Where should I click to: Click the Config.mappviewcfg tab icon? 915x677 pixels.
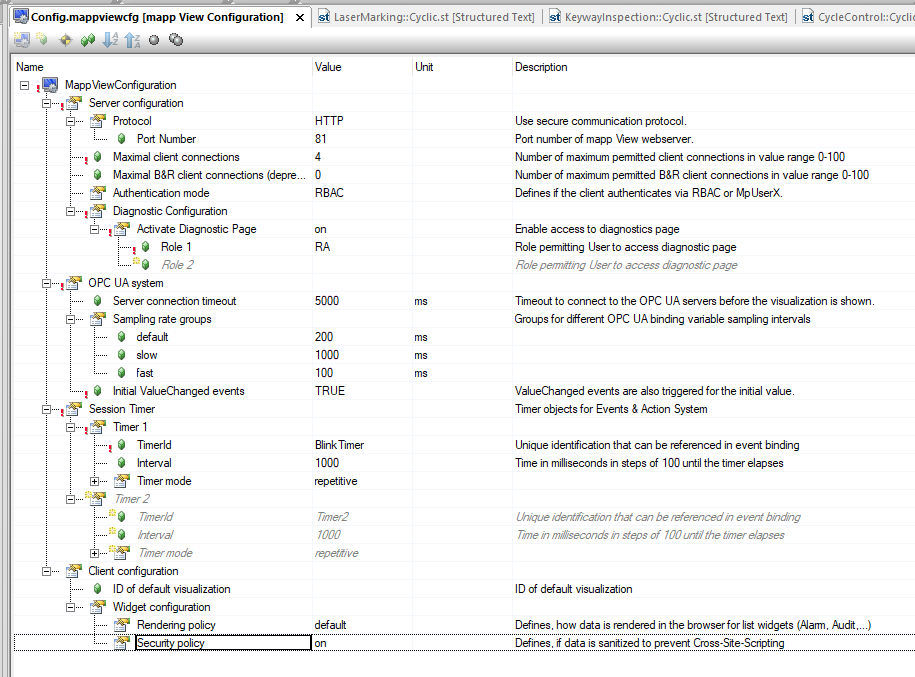[x=21, y=16]
